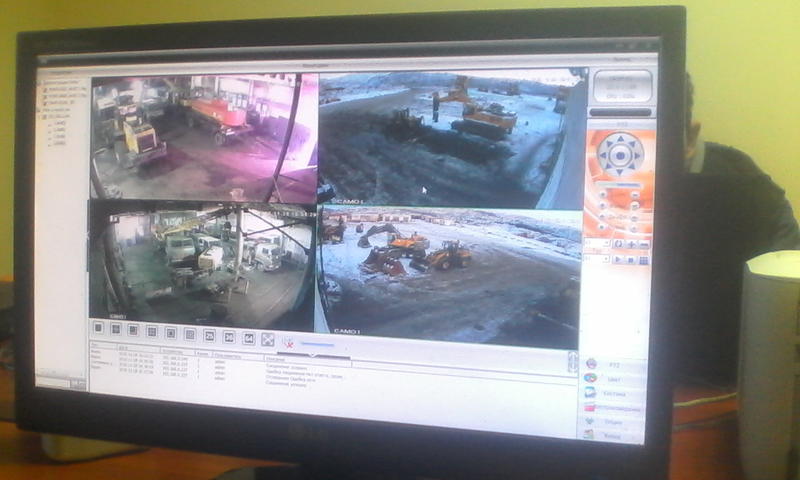Open the preset number dropdown in PTZ panel

coord(598,244)
